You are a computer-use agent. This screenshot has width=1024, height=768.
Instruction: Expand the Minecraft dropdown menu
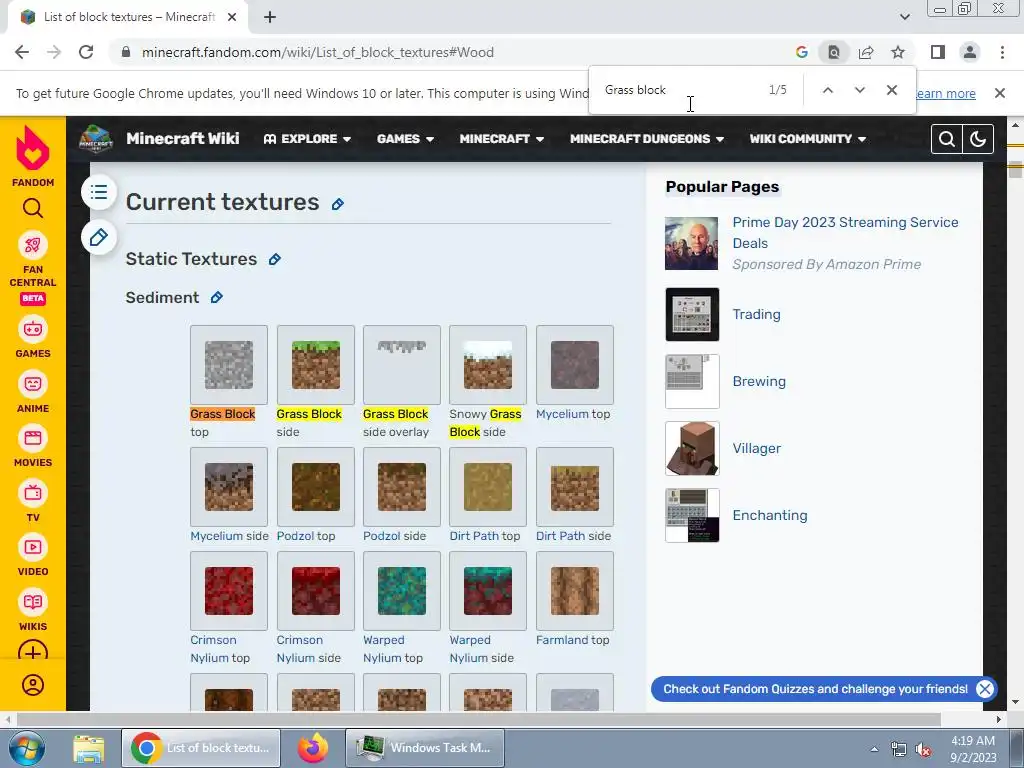pyautogui.click(x=502, y=139)
